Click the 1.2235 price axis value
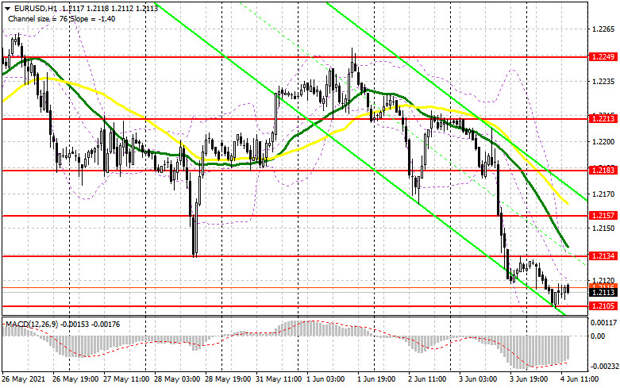 (x=603, y=82)
